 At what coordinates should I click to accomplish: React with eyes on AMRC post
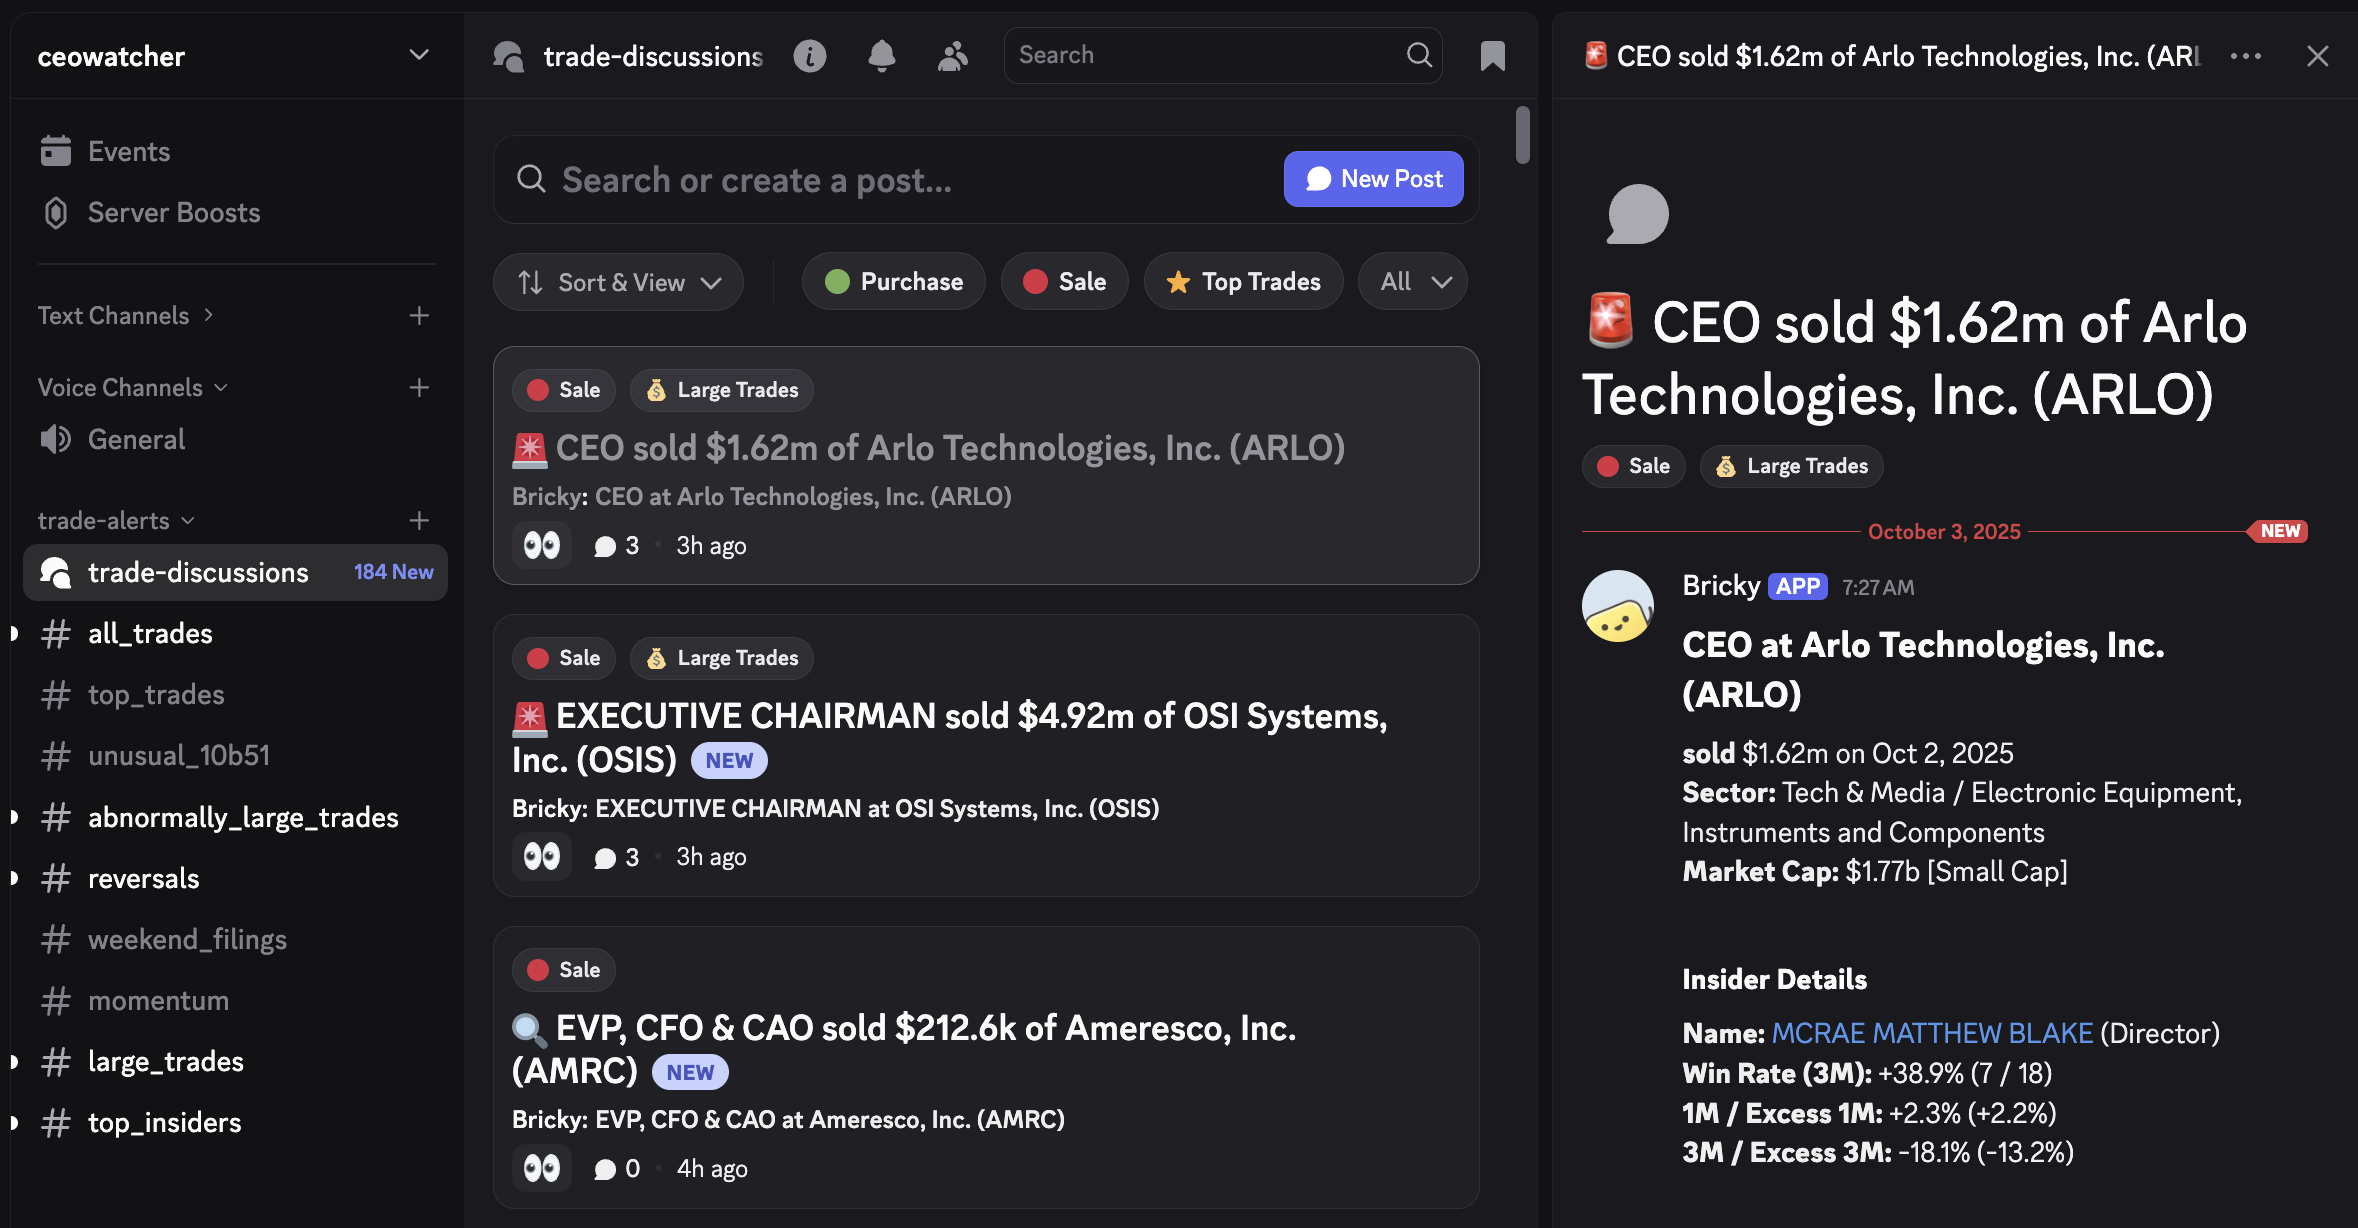[542, 1168]
